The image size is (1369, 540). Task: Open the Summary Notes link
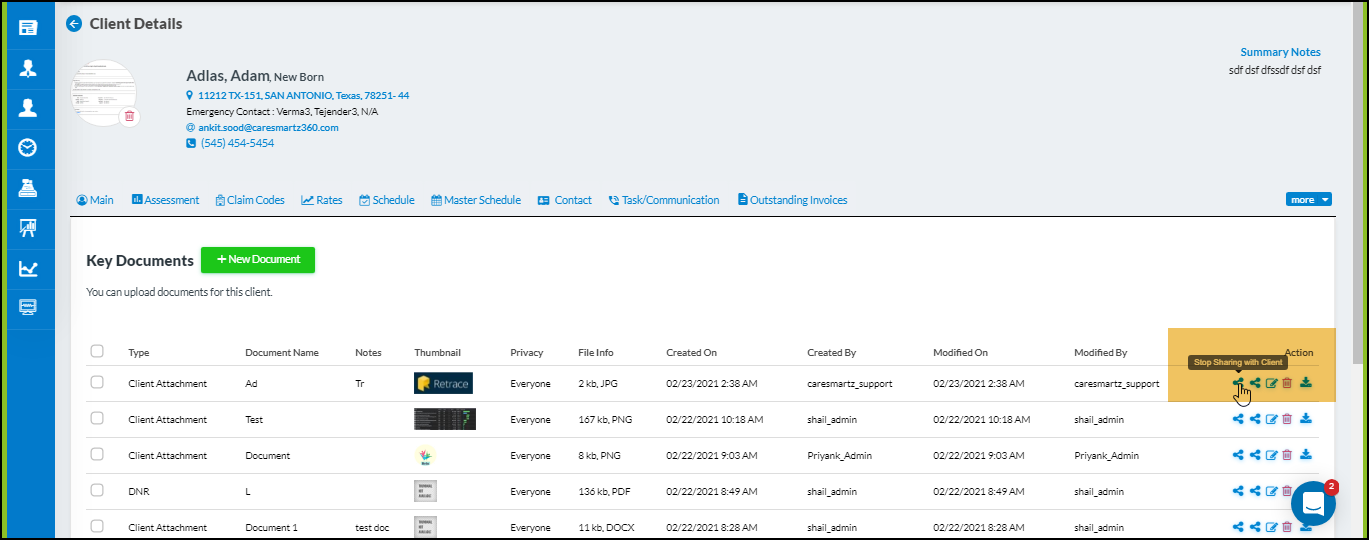(x=1280, y=52)
